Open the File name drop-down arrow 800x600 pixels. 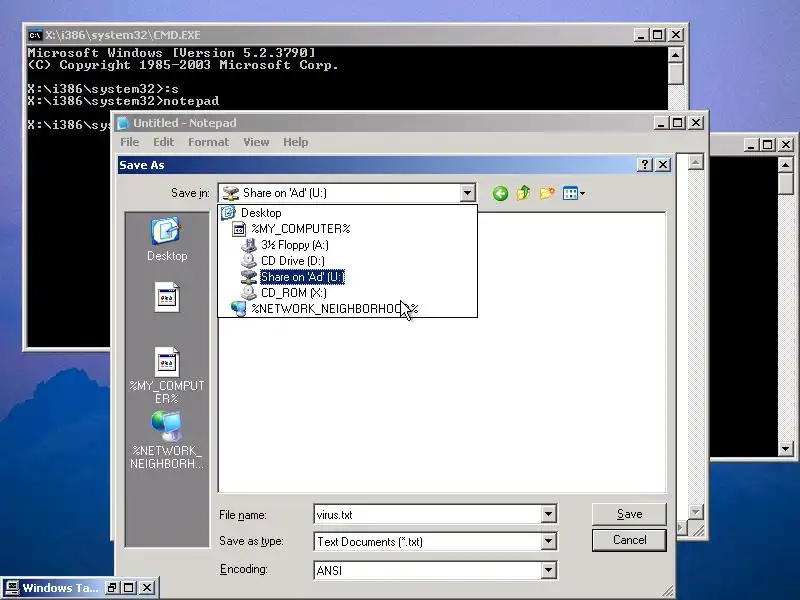pyautogui.click(x=548, y=514)
